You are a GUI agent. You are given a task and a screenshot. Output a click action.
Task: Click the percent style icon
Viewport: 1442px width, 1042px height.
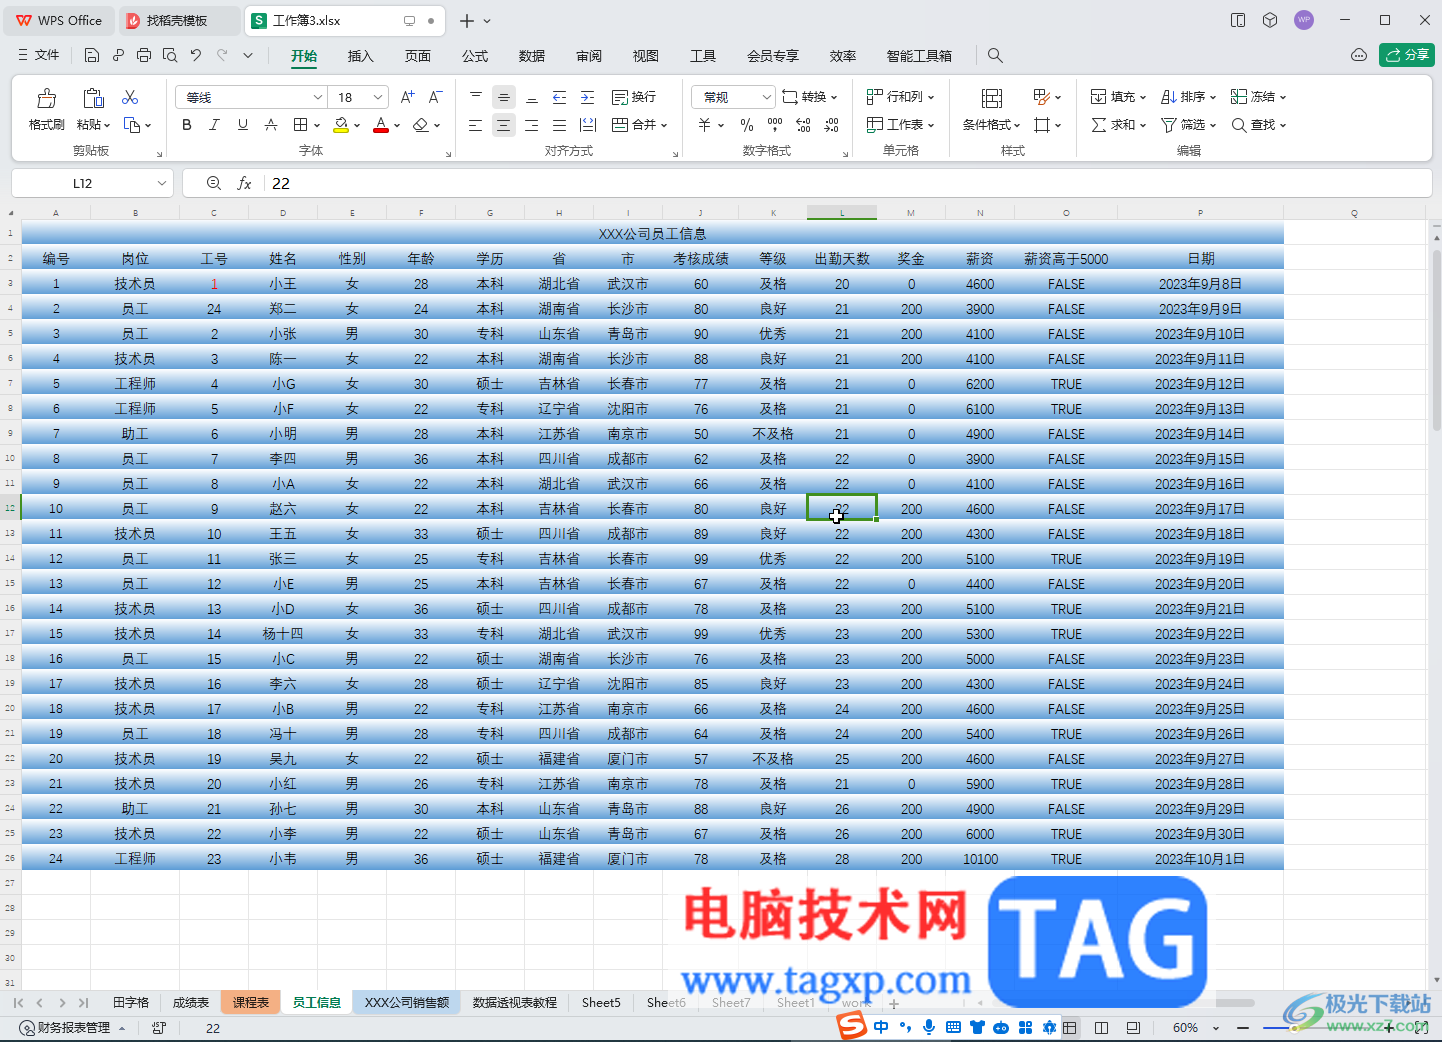[747, 125]
